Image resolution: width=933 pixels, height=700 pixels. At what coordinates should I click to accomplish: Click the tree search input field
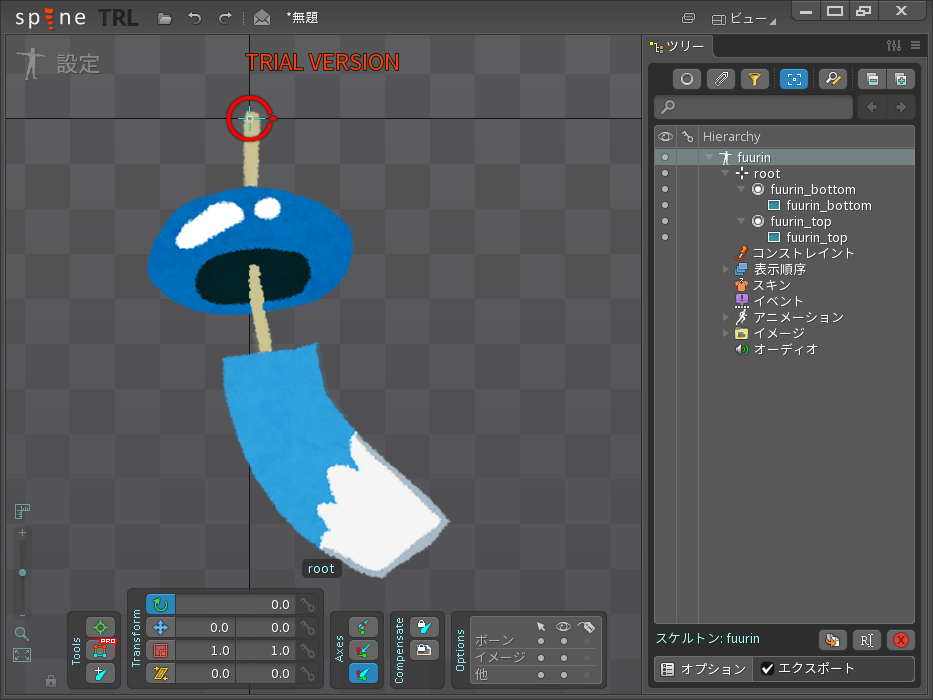(x=760, y=107)
